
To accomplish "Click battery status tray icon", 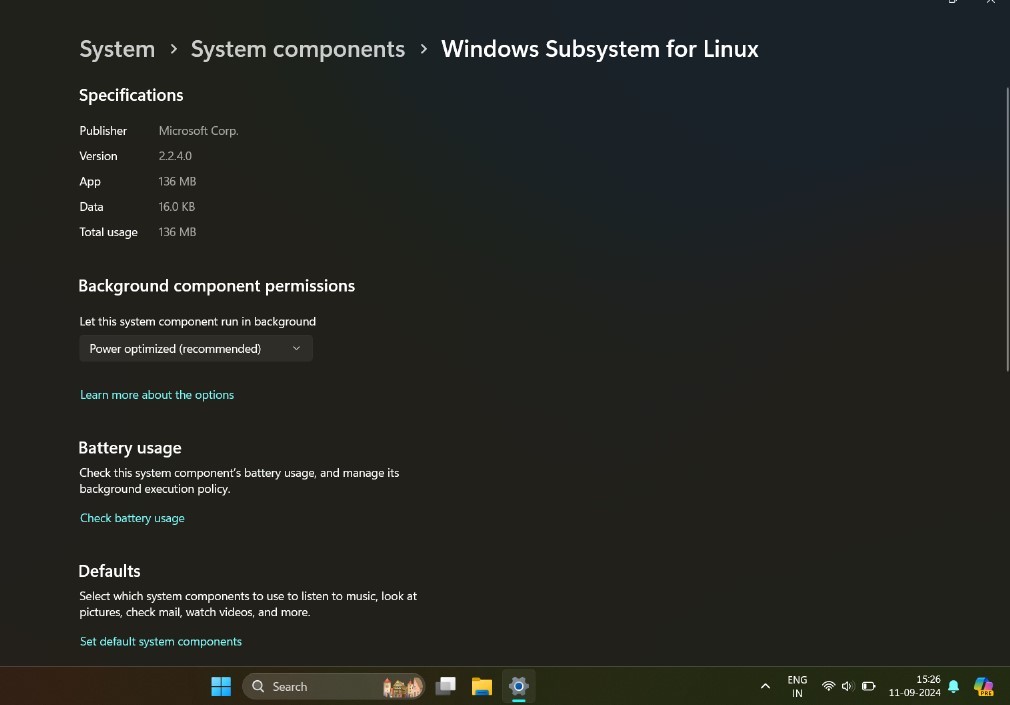I will [x=868, y=686].
